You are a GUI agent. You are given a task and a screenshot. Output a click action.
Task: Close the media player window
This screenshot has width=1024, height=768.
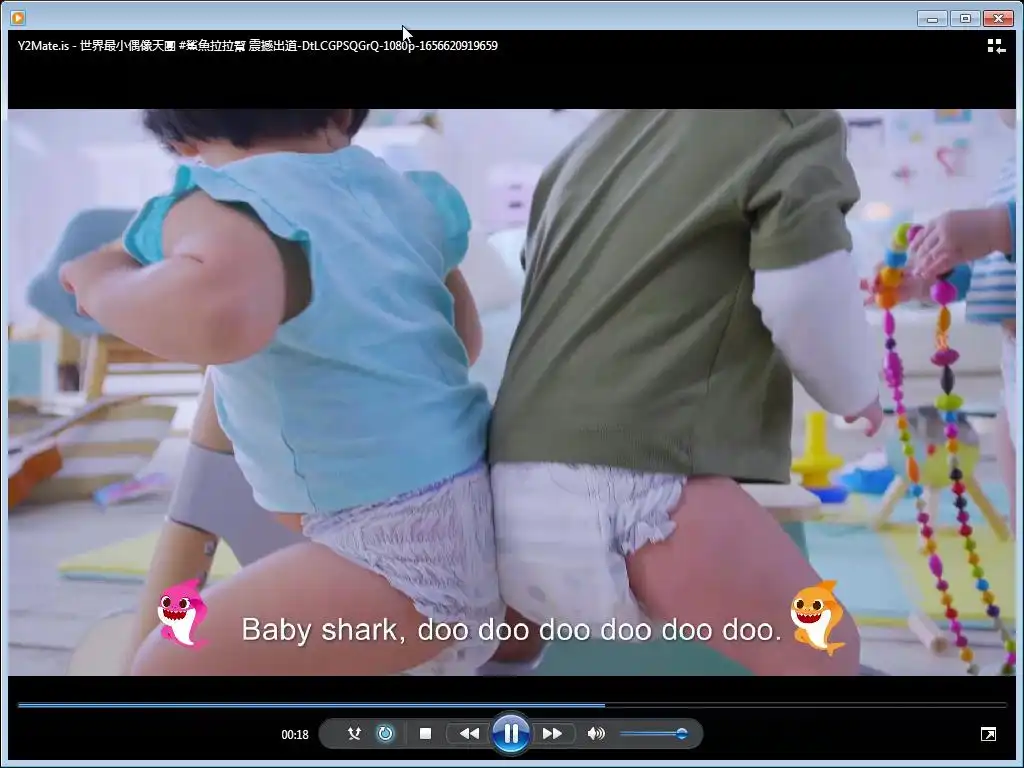pyautogui.click(x=998, y=18)
